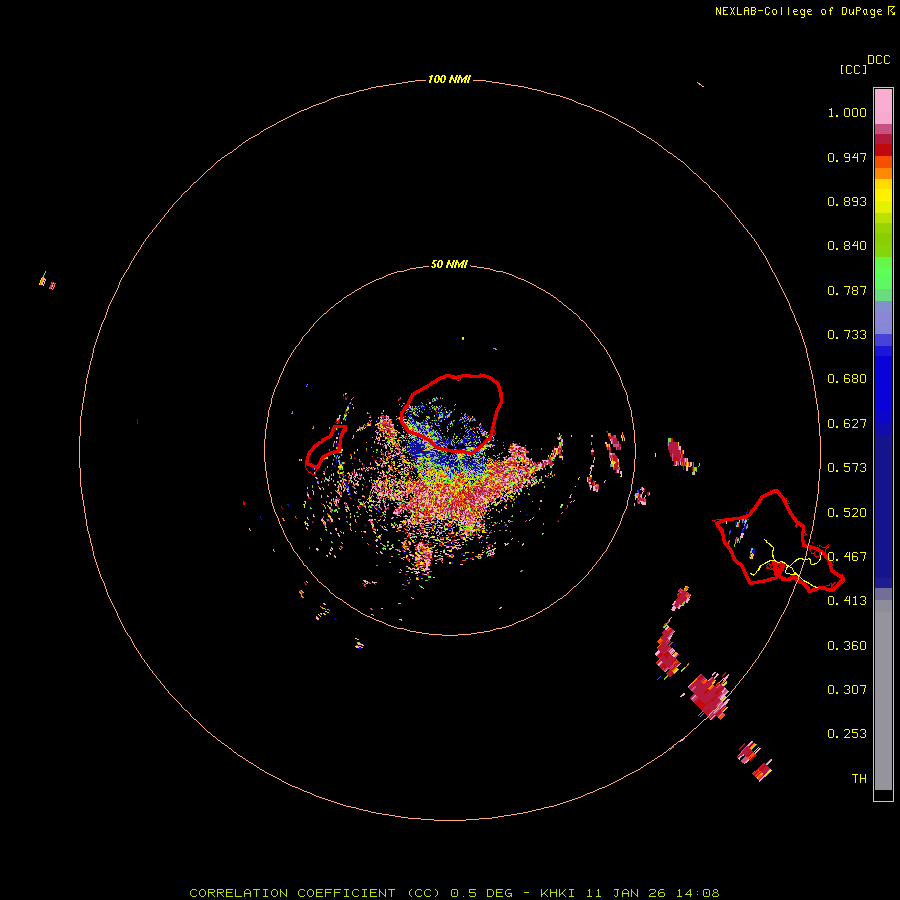Image resolution: width=900 pixels, height=900 pixels.
Task: Click the 0.787 scale value
Action: click(x=847, y=290)
